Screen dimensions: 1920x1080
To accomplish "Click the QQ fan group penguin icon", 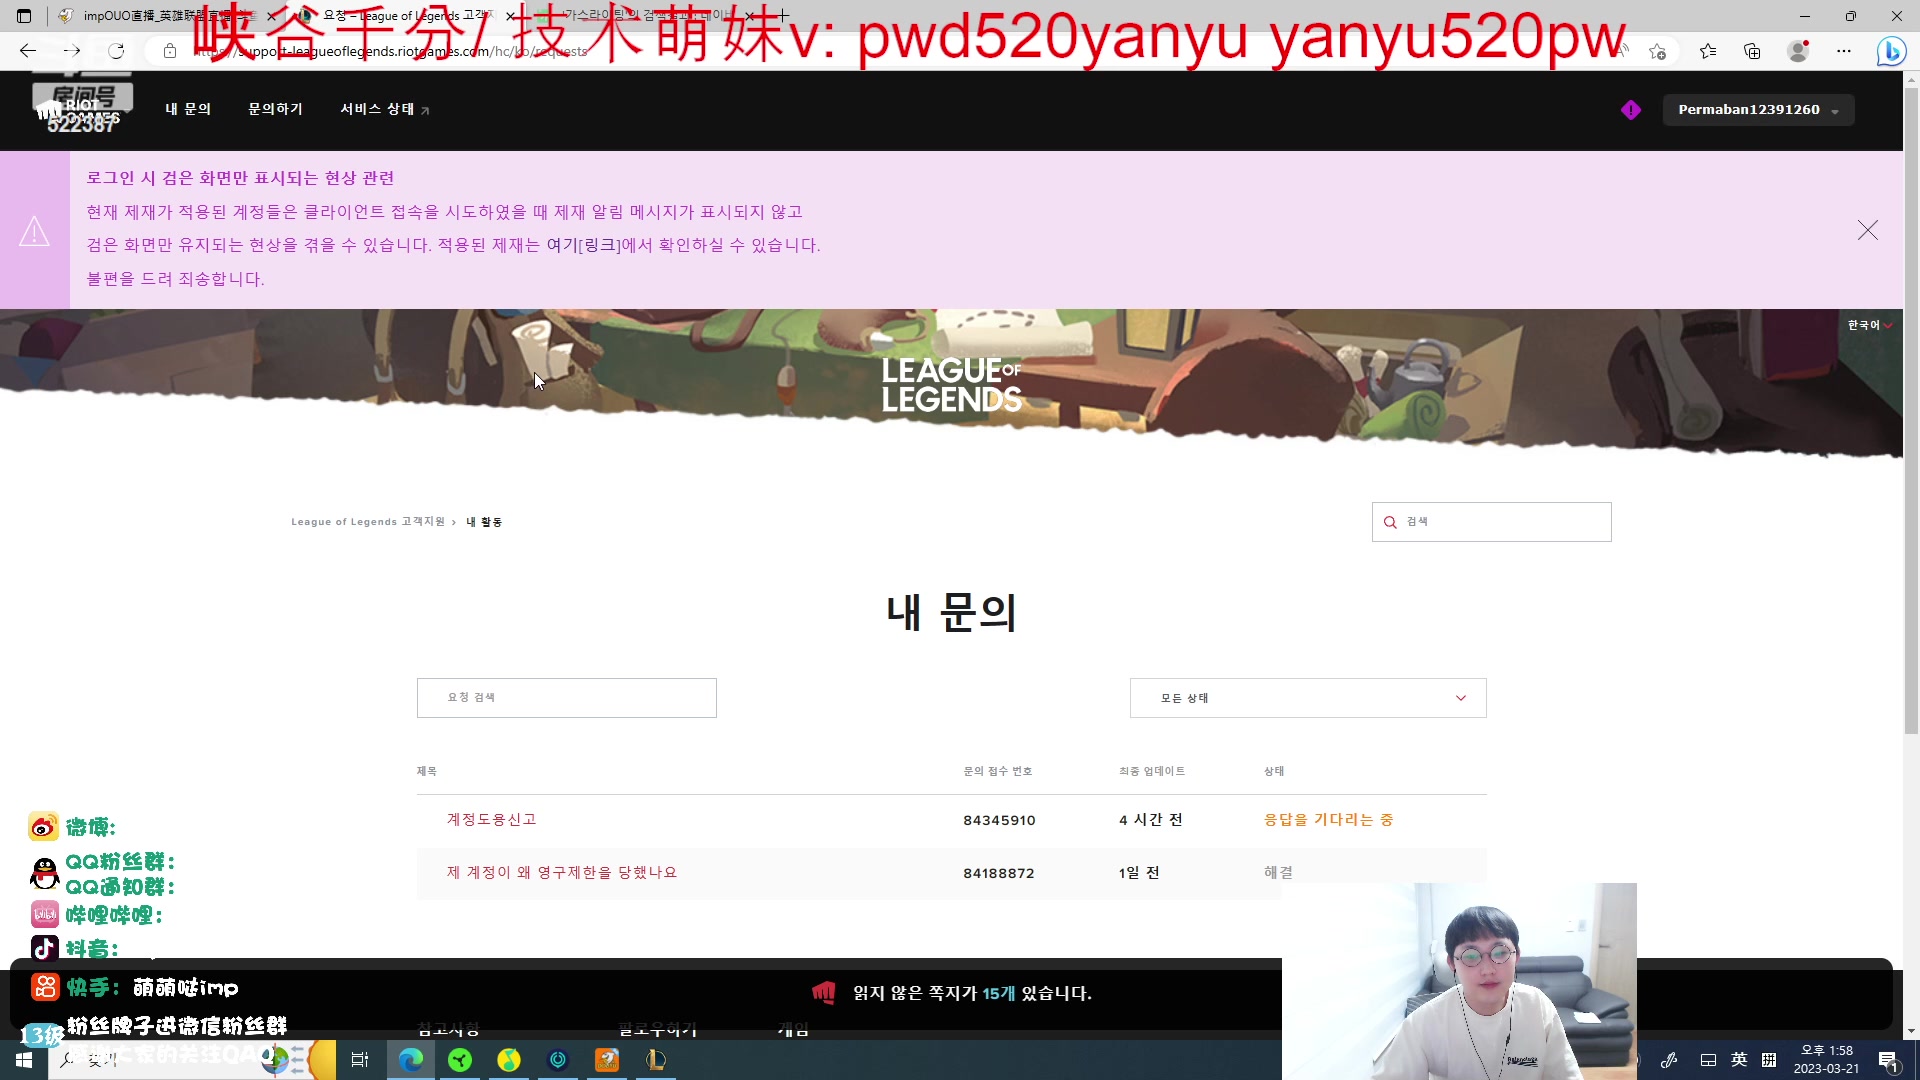I will [x=43, y=873].
